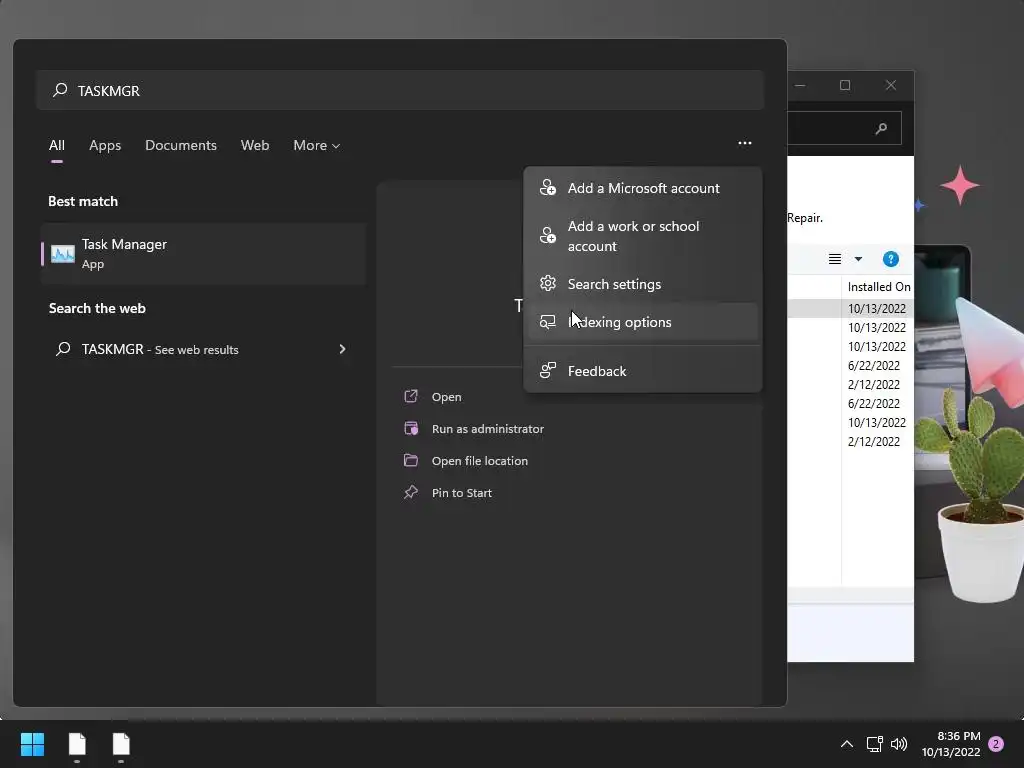The height and width of the screenshot is (768, 1024).
Task: Open the view options dropdown arrow in background window
Action: point(858,259)
